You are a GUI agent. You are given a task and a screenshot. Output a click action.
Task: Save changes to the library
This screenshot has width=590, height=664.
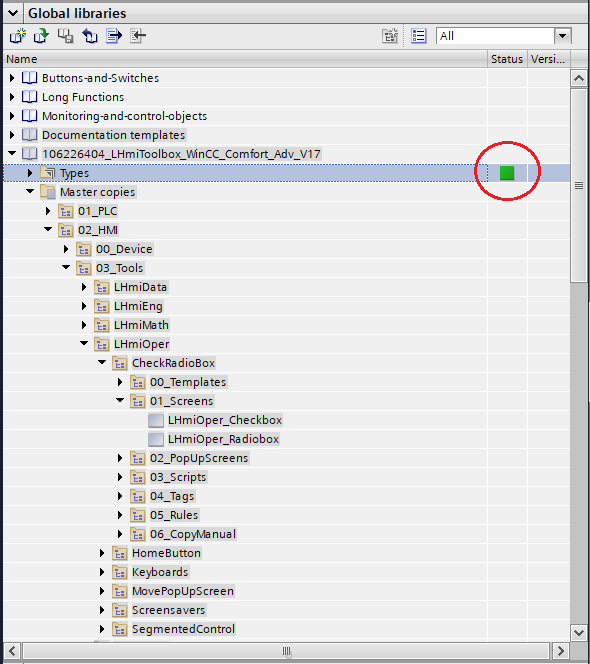65,36
